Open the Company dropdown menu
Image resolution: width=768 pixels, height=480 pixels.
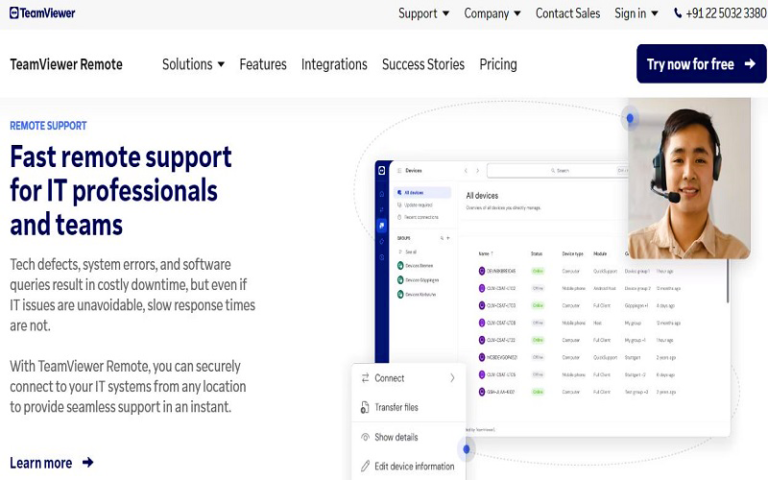492,13
